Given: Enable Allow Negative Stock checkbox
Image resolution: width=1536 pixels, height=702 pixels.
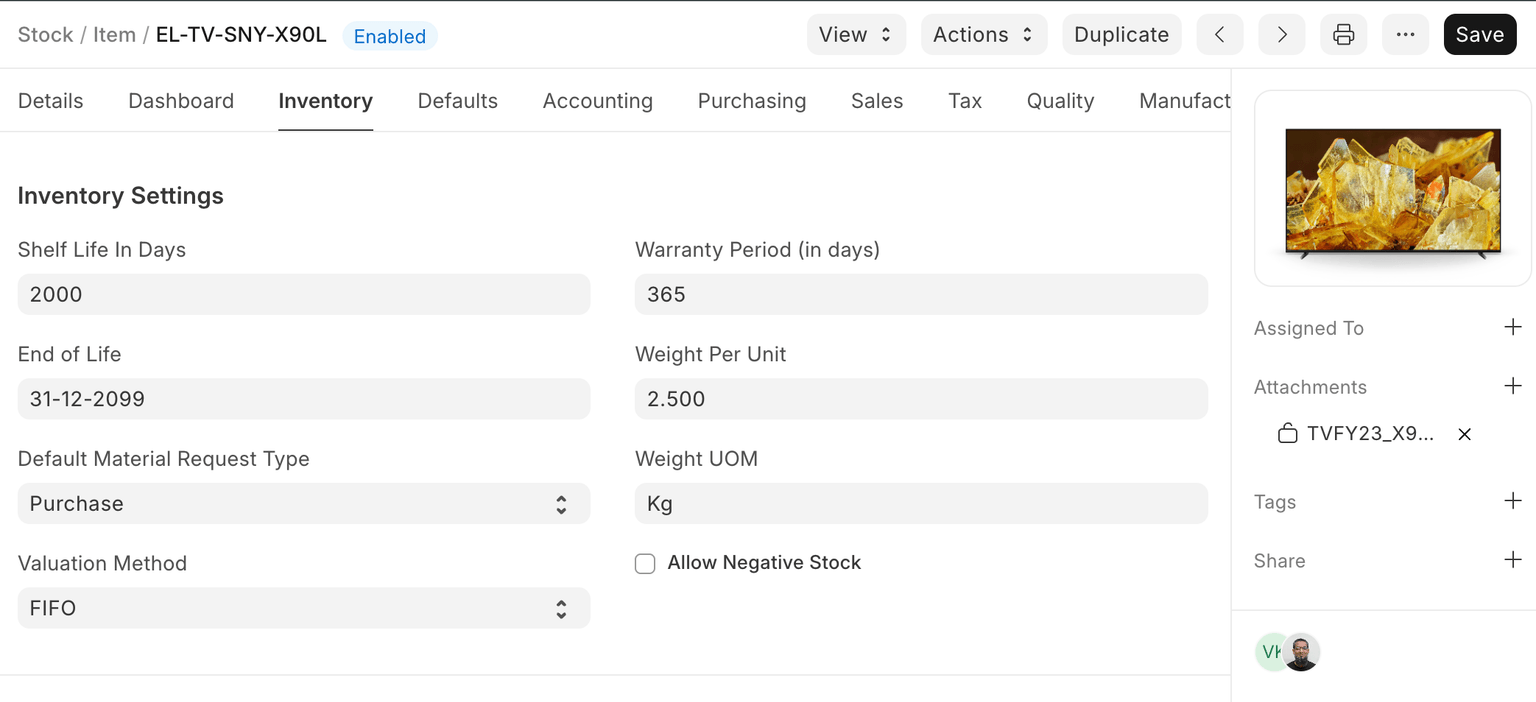Looking at the screenshot, I should 646,564.
